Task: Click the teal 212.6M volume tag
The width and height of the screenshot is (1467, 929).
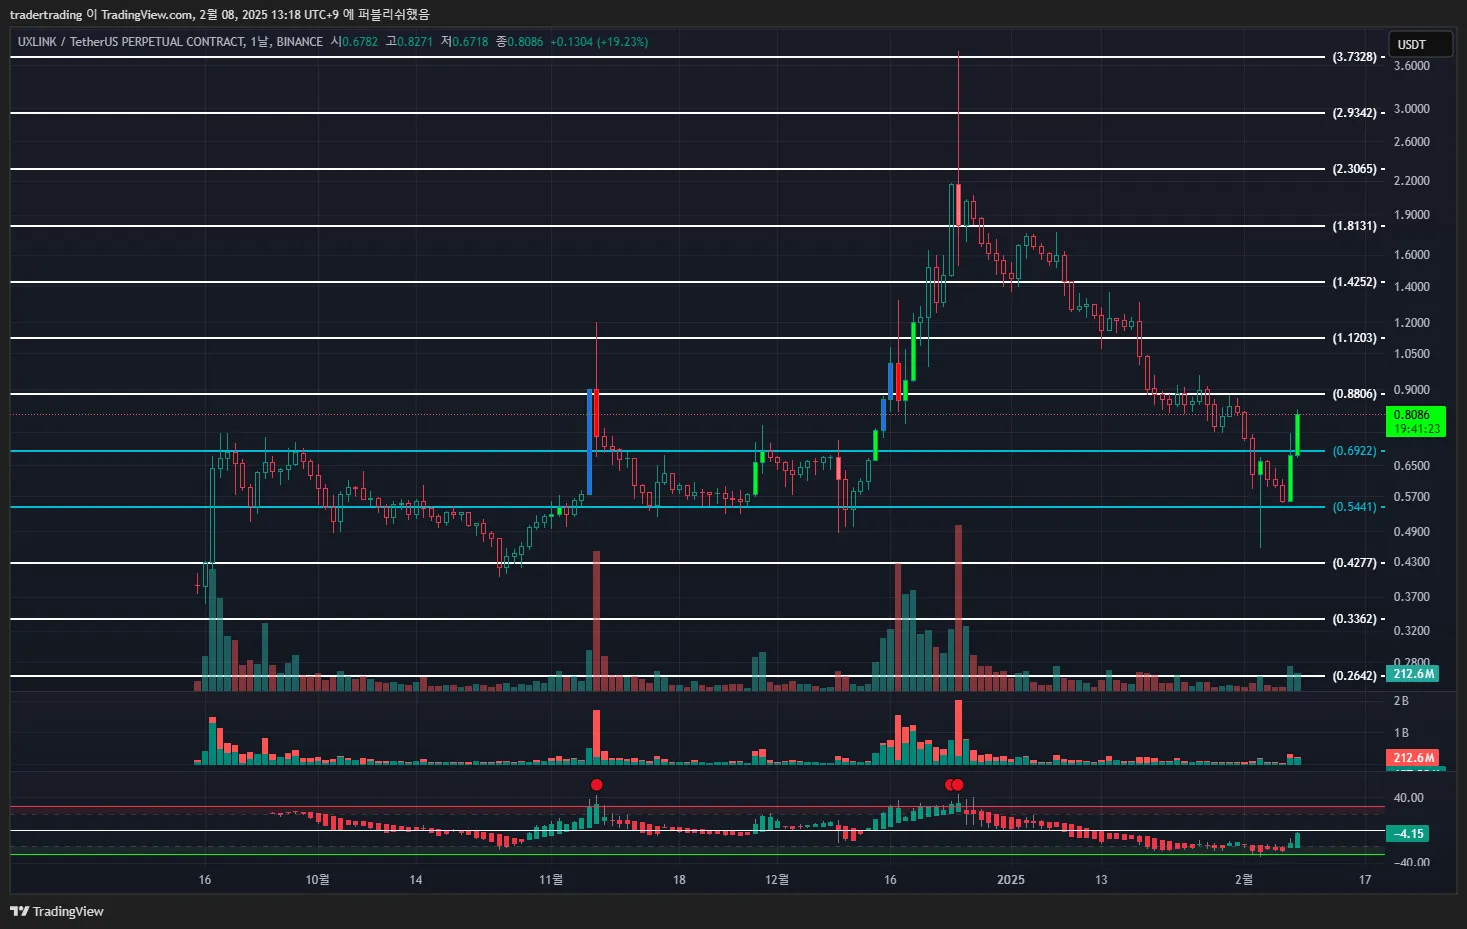Action: point(1413,674)
